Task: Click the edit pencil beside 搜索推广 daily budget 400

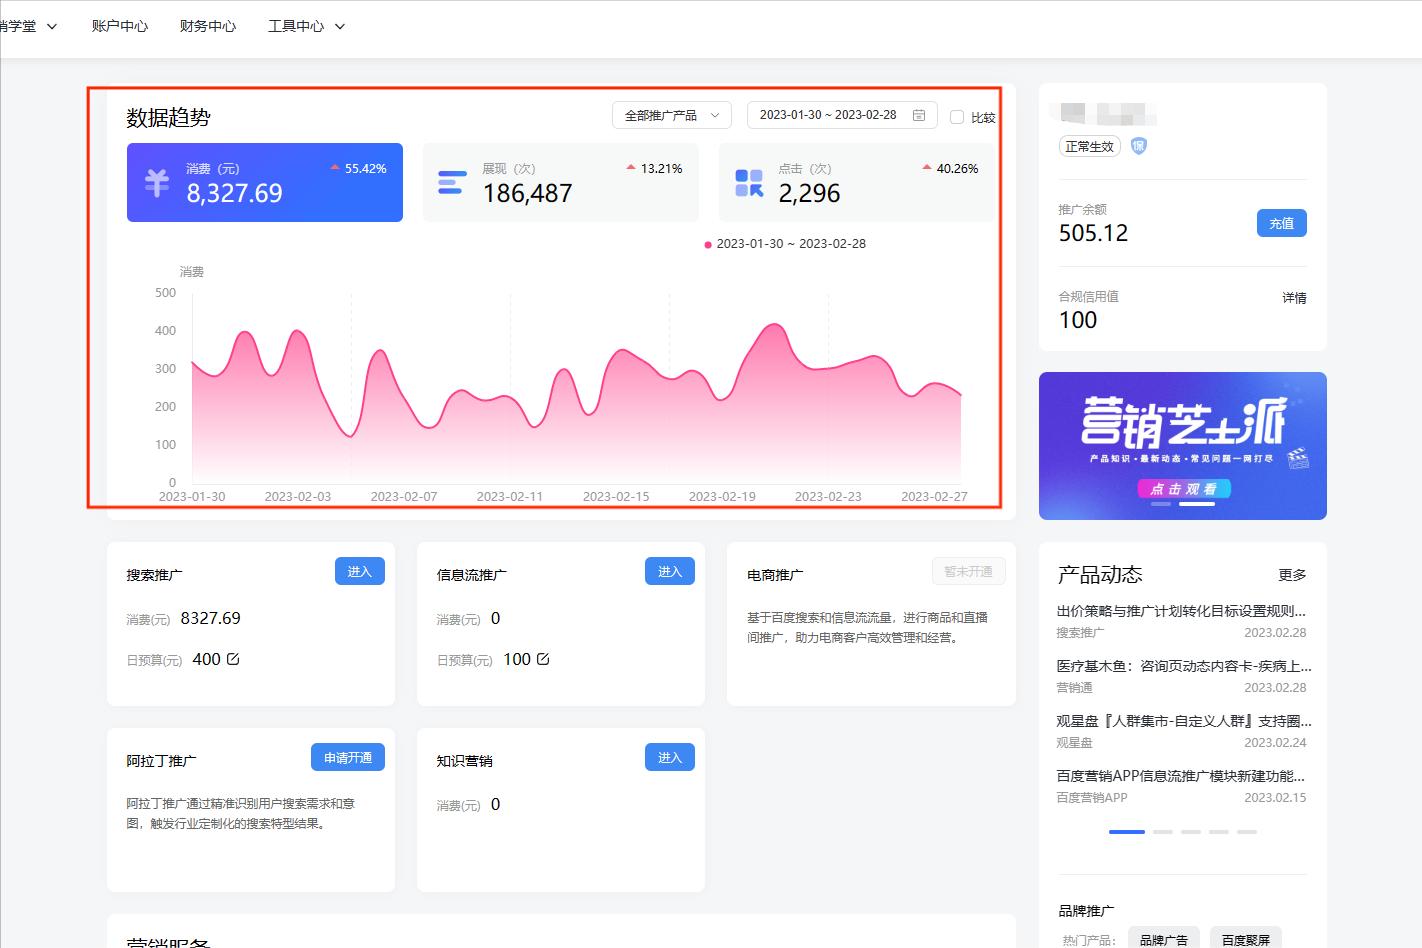Action: point(234,658)
